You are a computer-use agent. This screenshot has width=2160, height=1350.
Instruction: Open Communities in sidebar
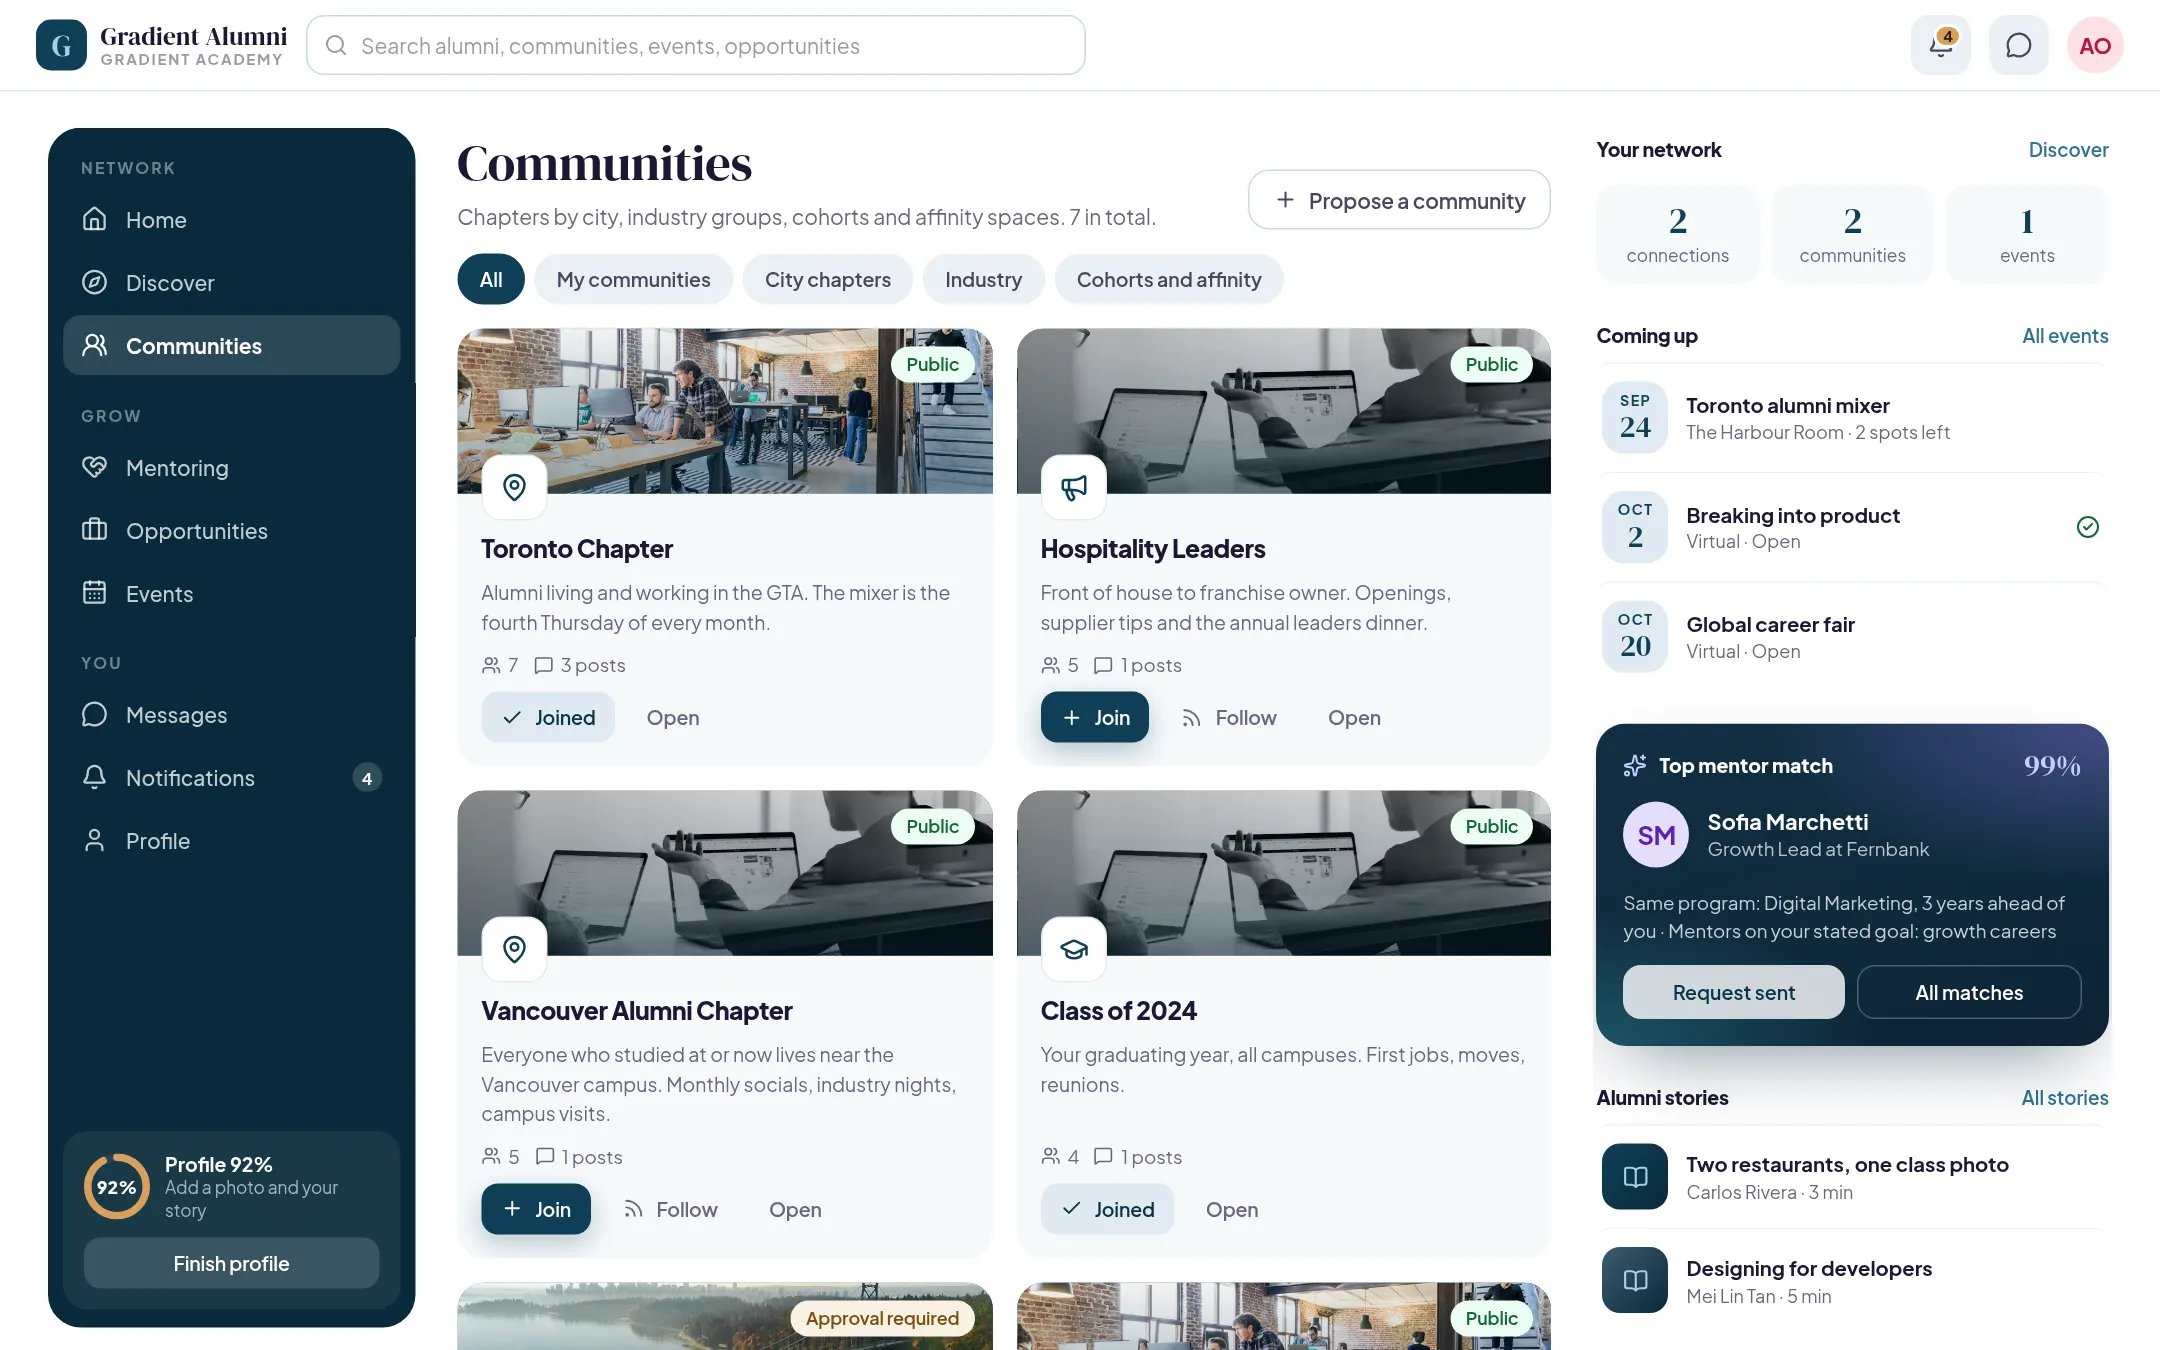pyautogui.click(x=232, y=346)
